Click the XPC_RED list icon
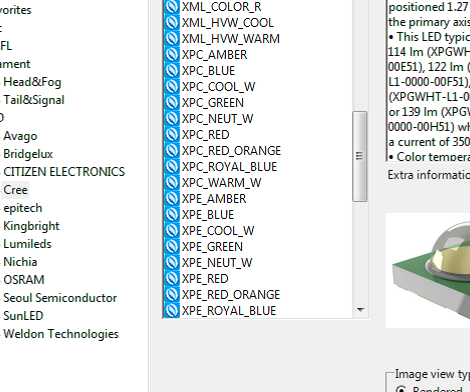The width and height of the screenshot is (470, 392). coord(172,134)
